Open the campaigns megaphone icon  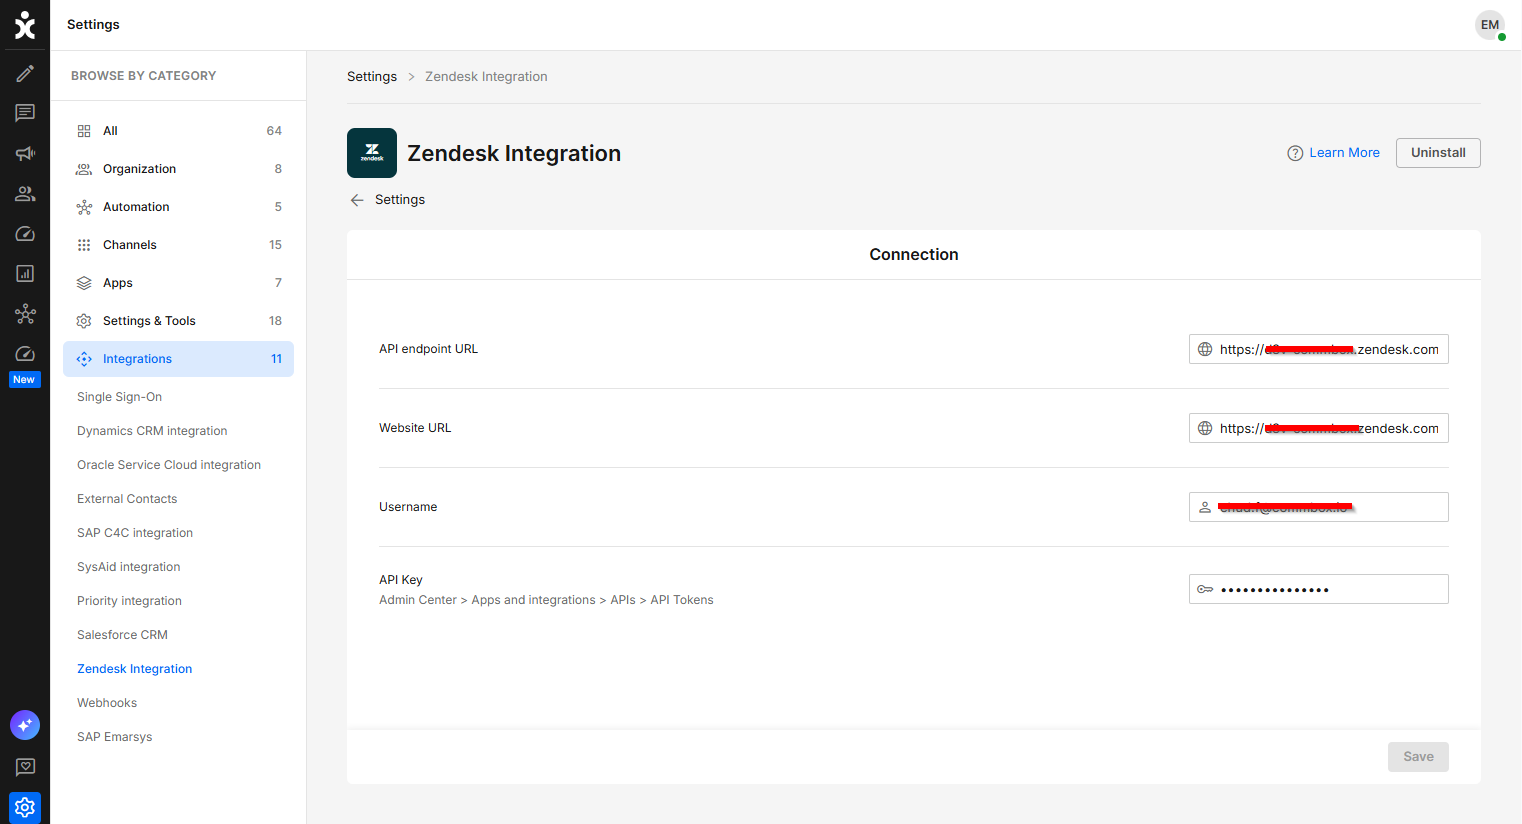point(25,153)
